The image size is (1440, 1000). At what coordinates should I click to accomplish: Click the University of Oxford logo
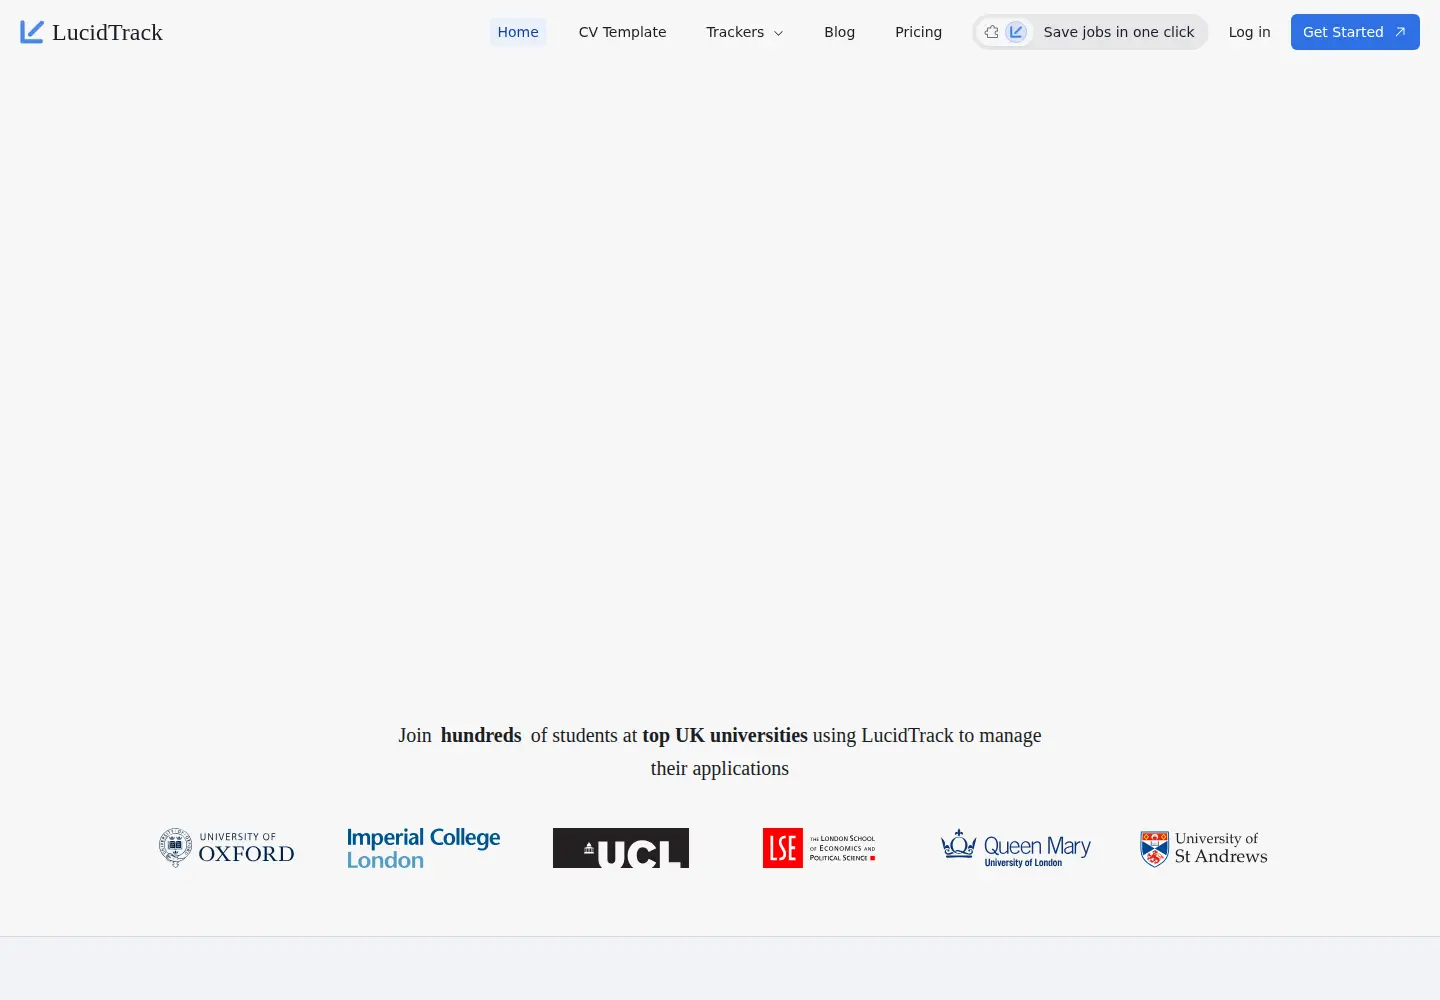[227, 847]
